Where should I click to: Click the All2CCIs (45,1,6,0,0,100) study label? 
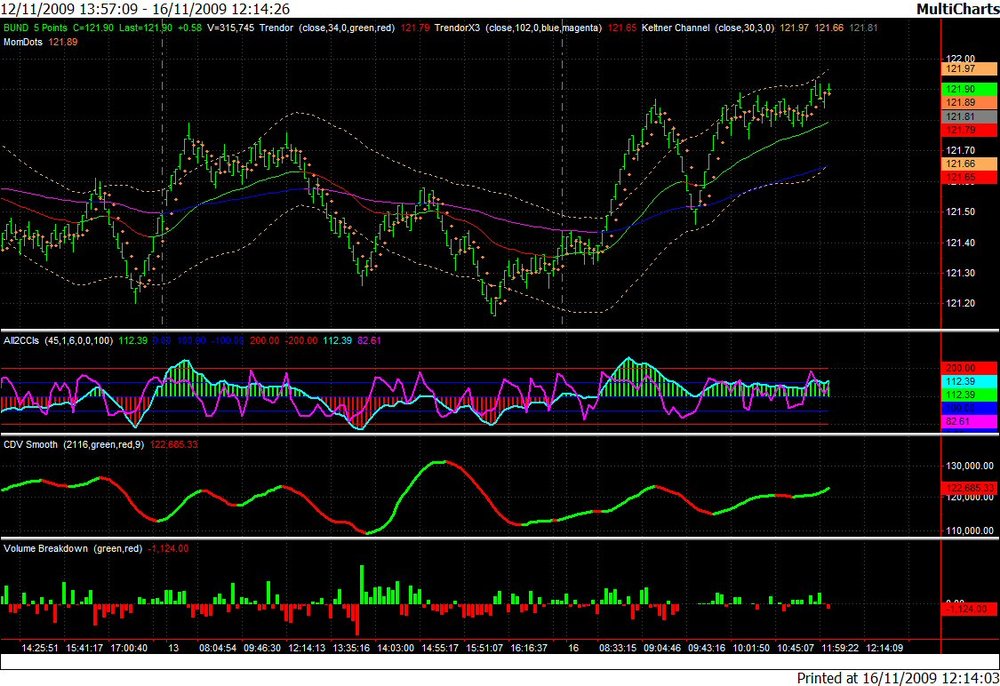pyautogui.click(x=58, y=340)
